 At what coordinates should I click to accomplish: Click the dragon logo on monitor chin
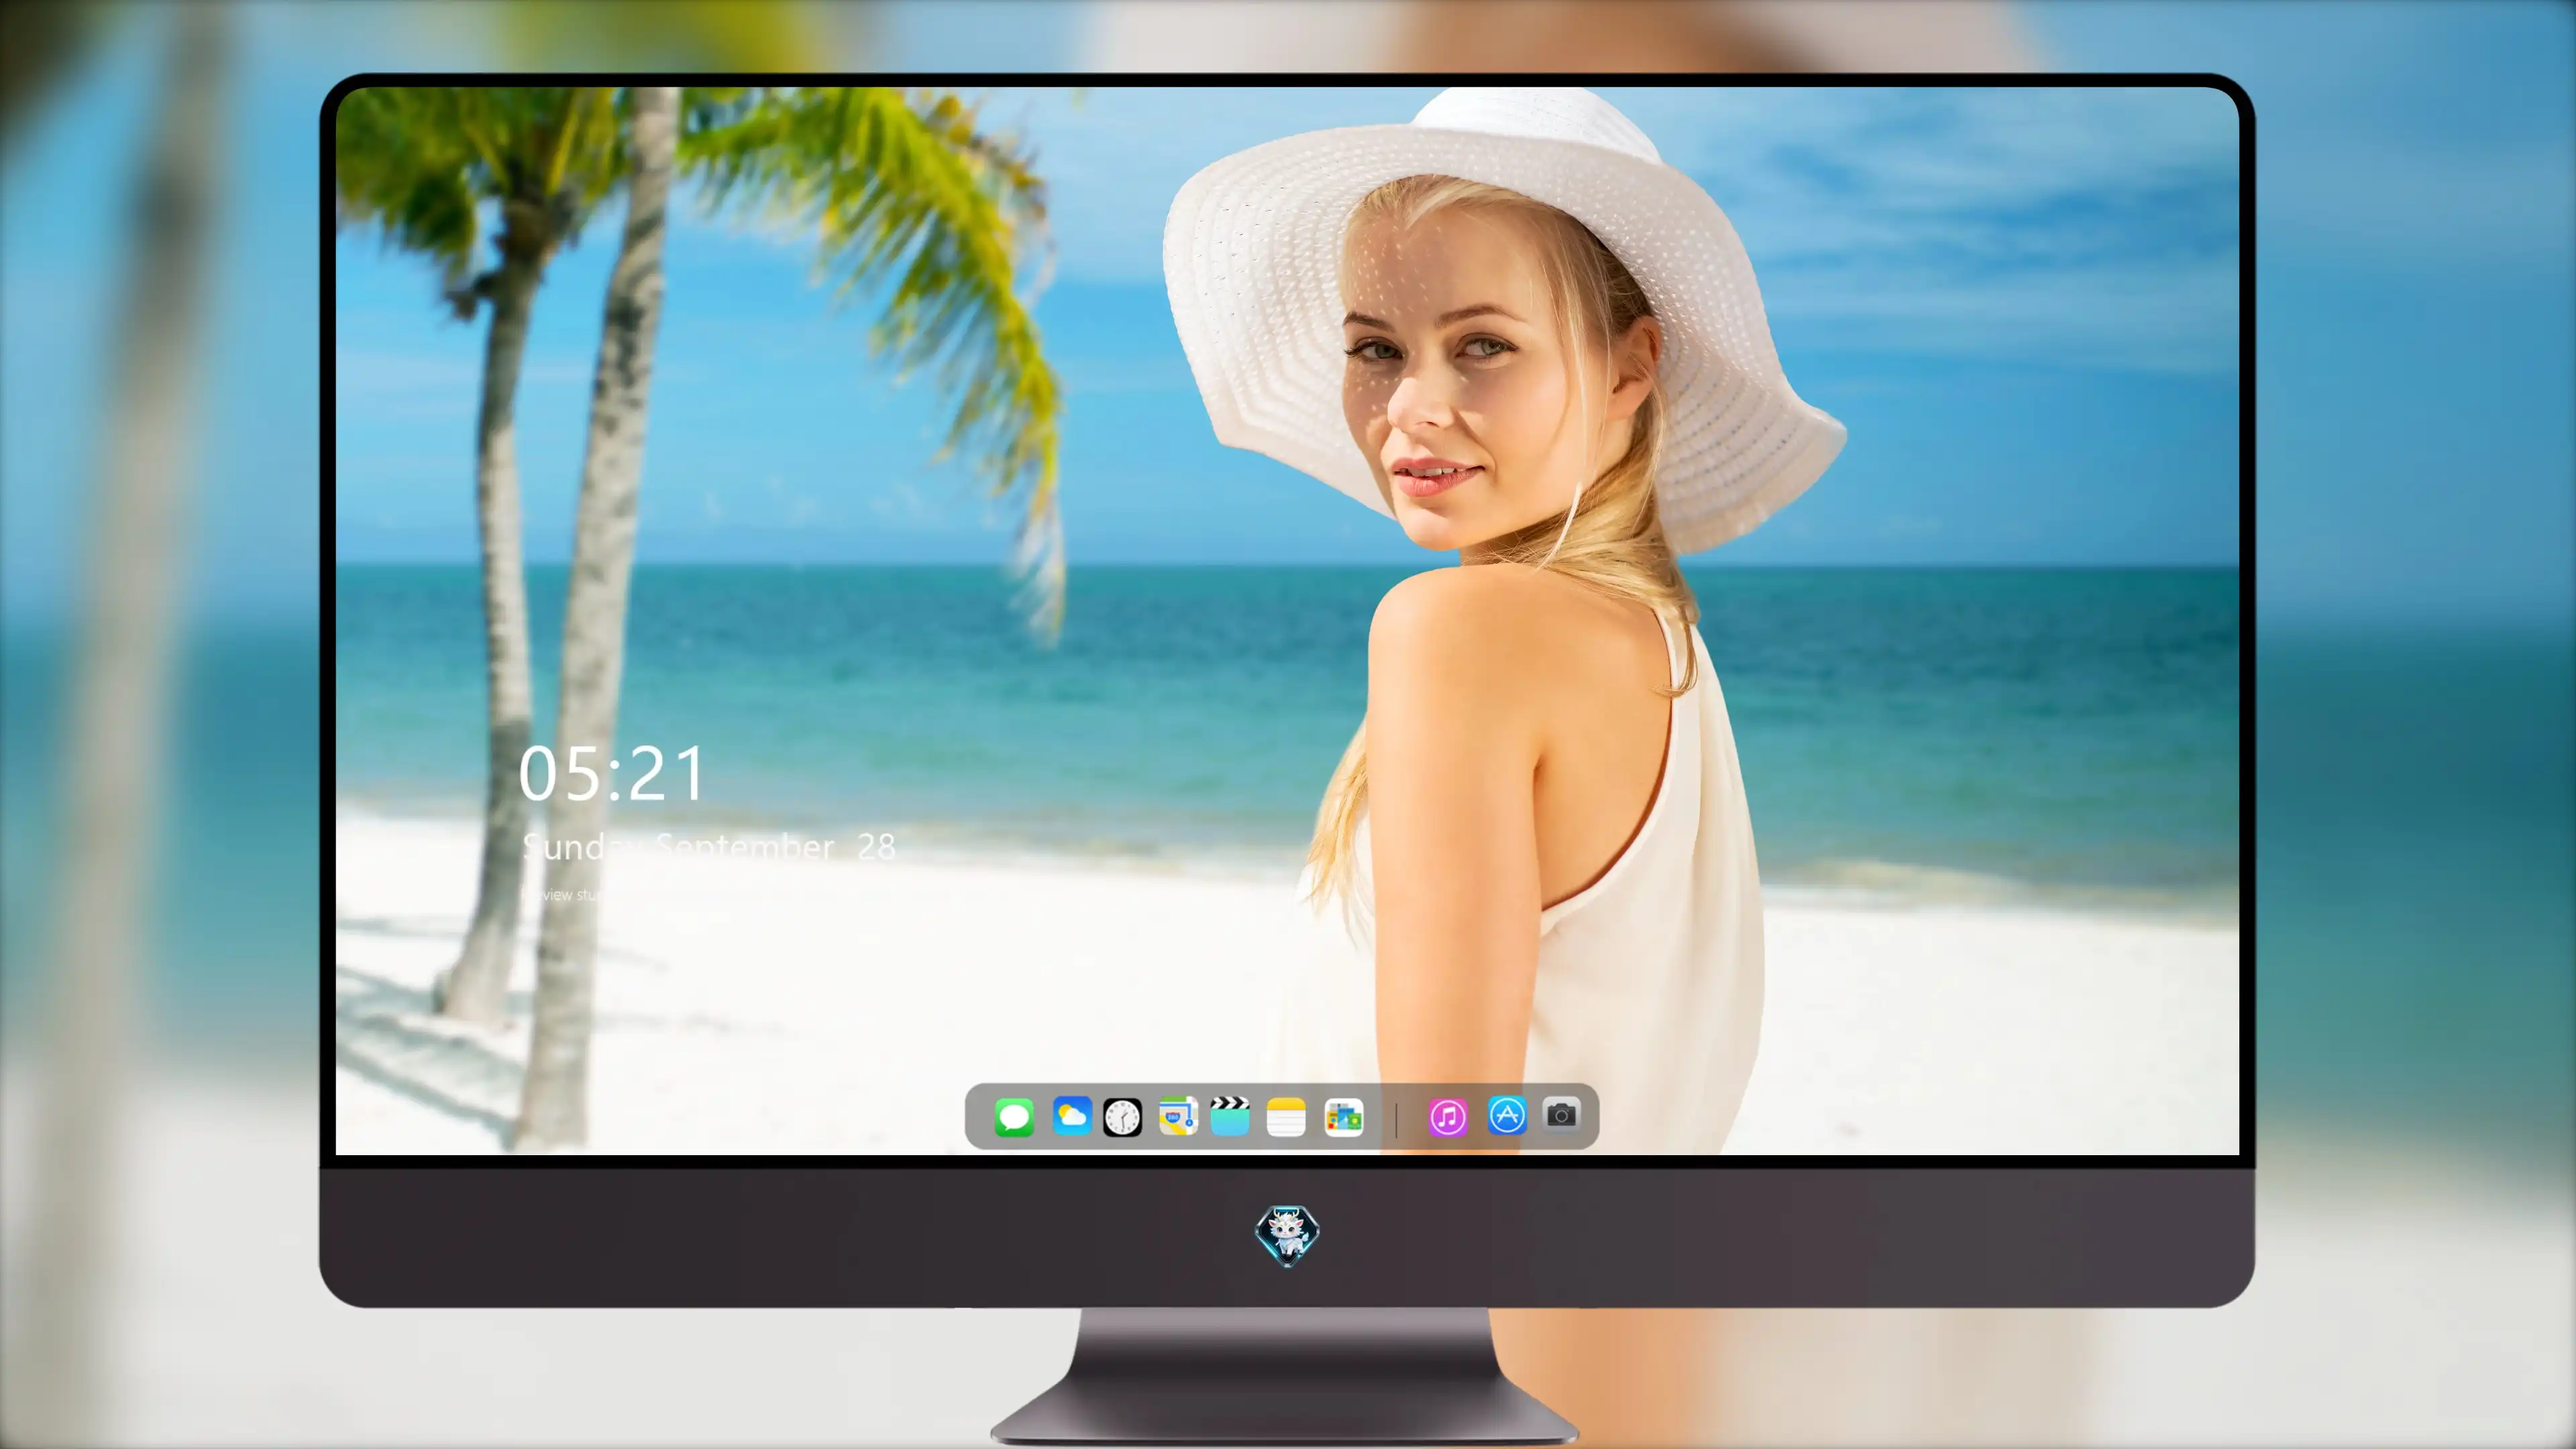coord(1287,1235)
